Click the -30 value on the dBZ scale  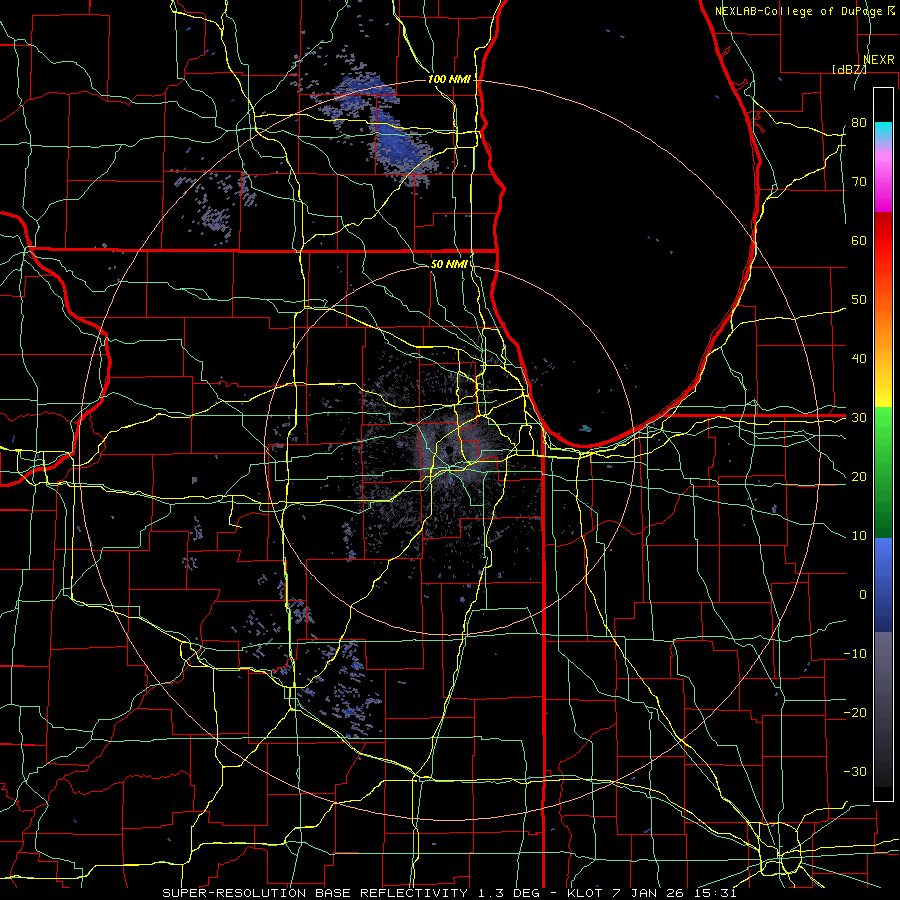855,772
